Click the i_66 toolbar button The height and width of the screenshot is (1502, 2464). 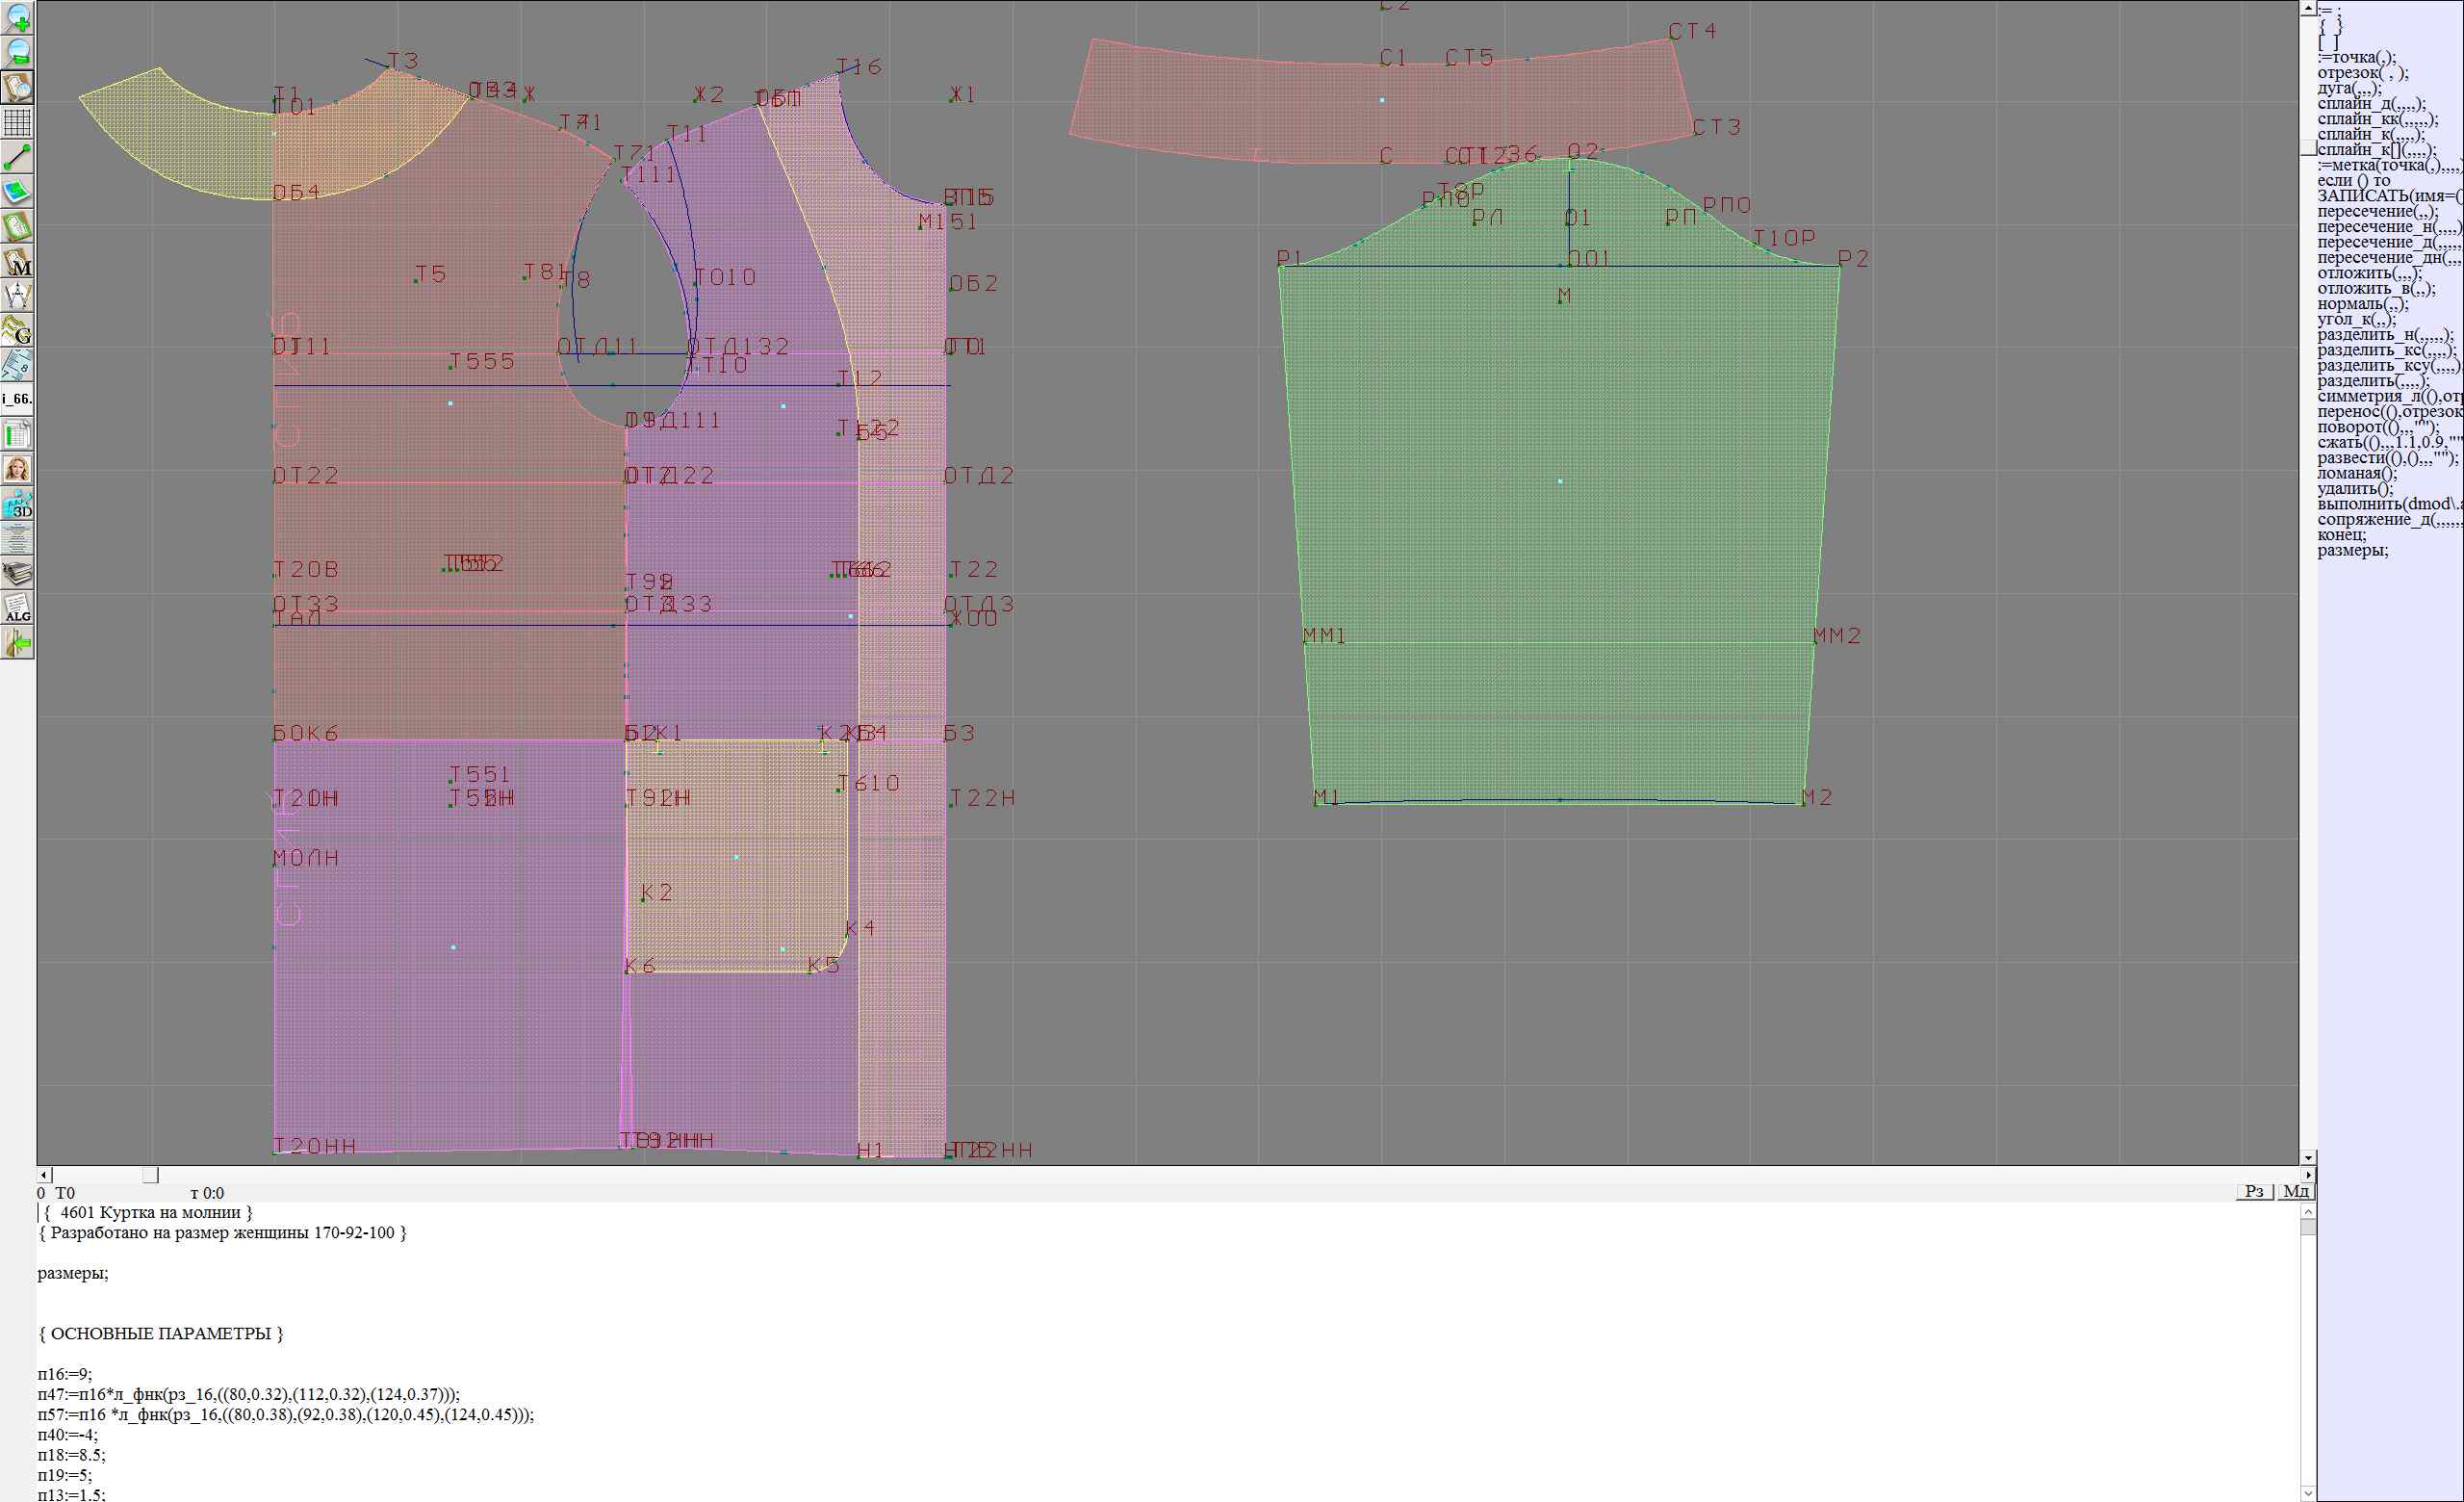(x=17, y=399)
